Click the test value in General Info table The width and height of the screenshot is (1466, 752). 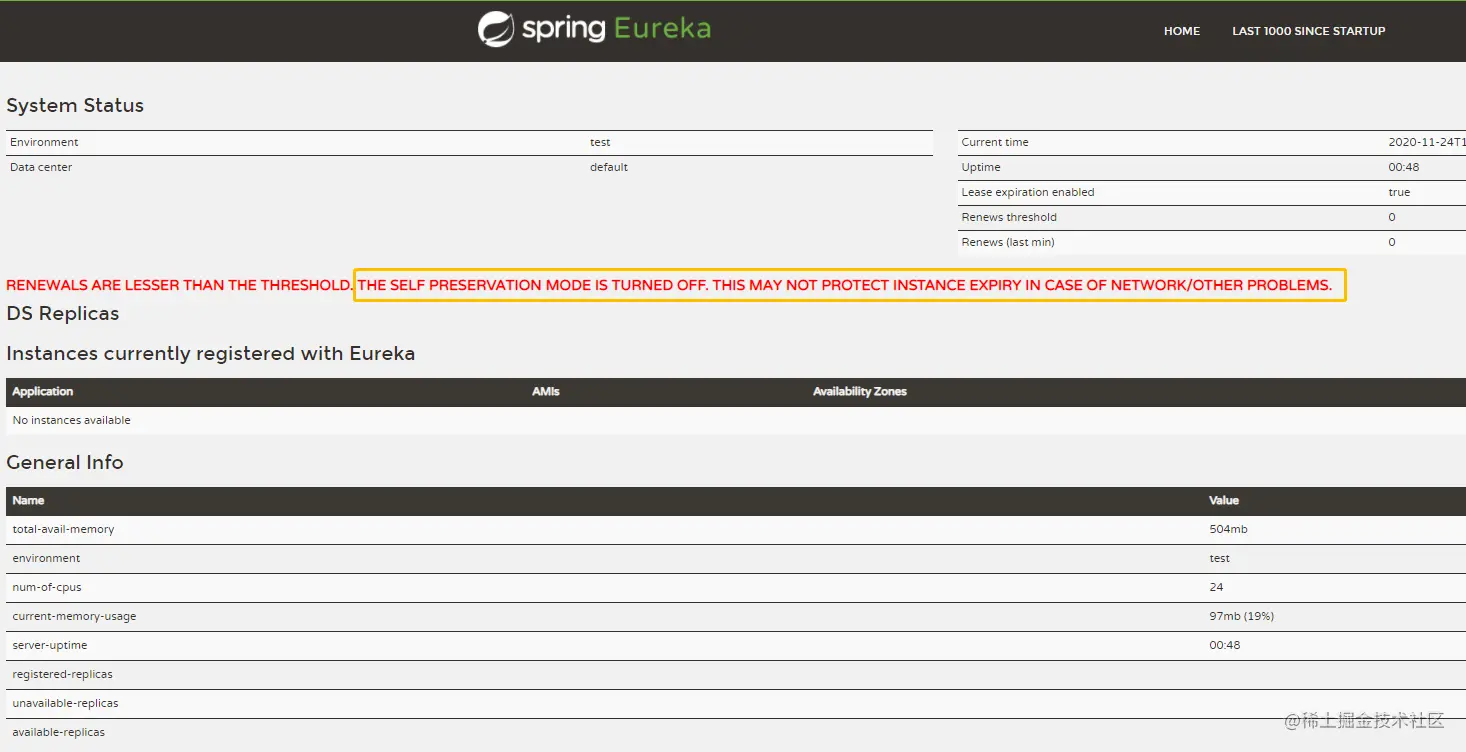[1220, 559]
